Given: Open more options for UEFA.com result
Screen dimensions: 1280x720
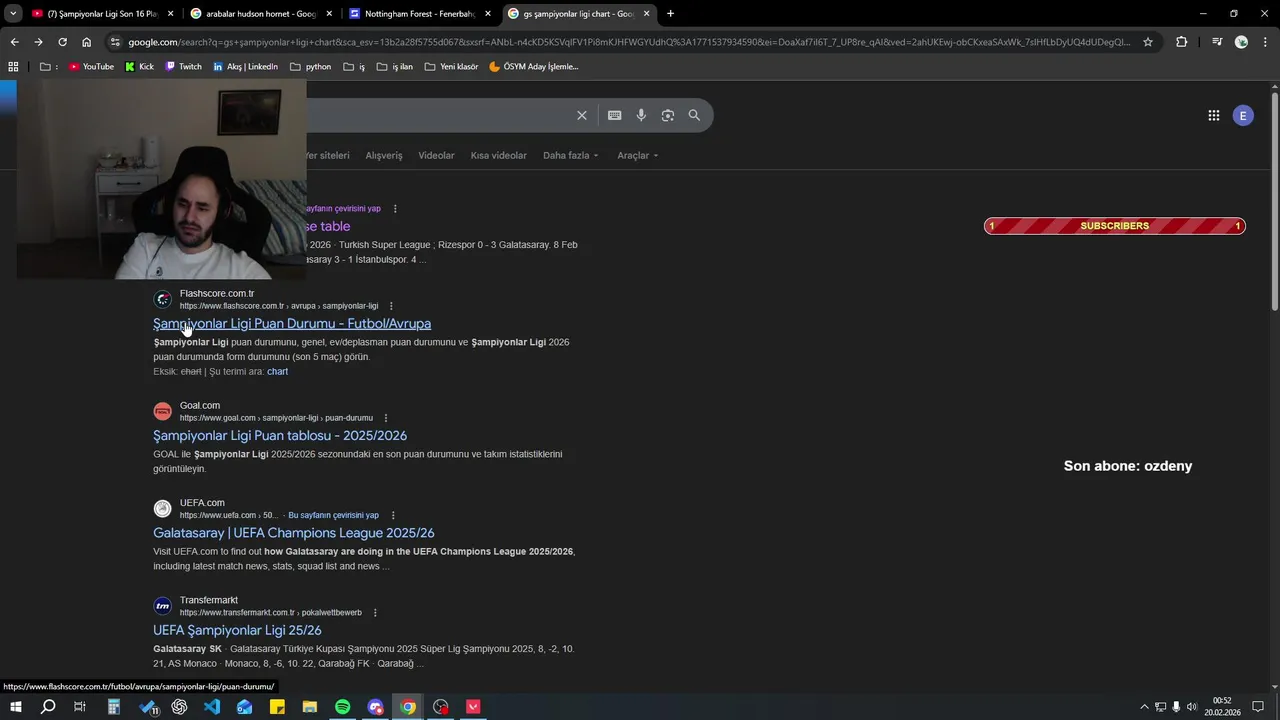Looking at the screenshot, I should pos(392,515).
